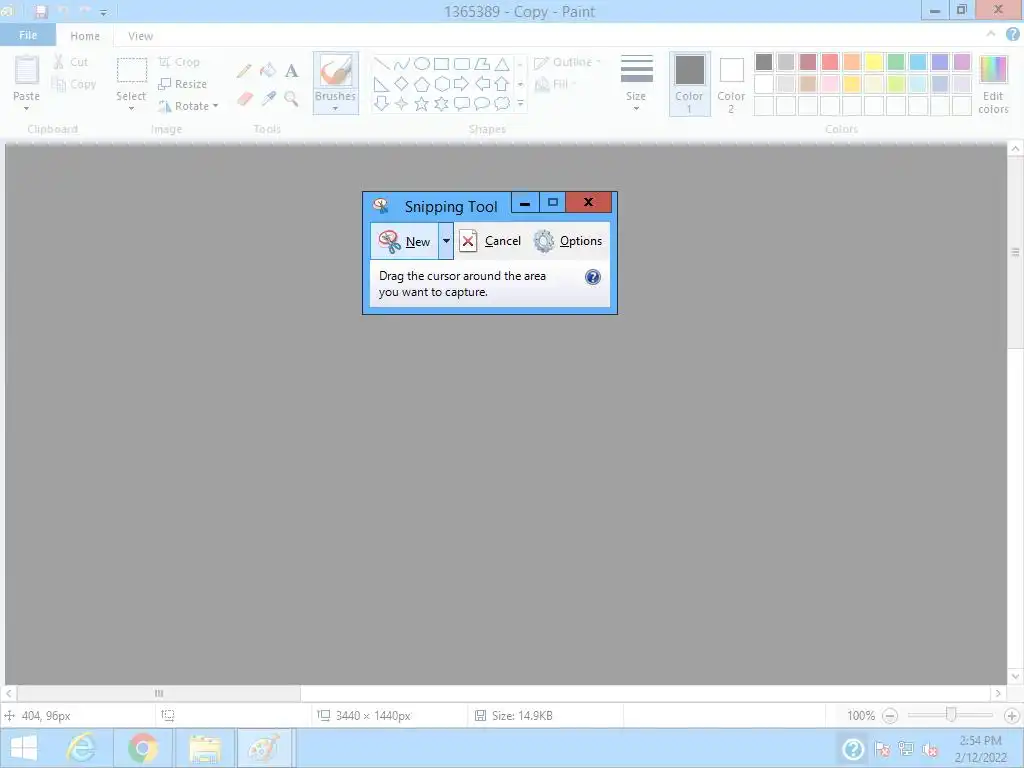Image resolution: width=1024 pixels, height=768 pixels.
Task: Click New in Snipping Tool
Action: pos(405,241)
